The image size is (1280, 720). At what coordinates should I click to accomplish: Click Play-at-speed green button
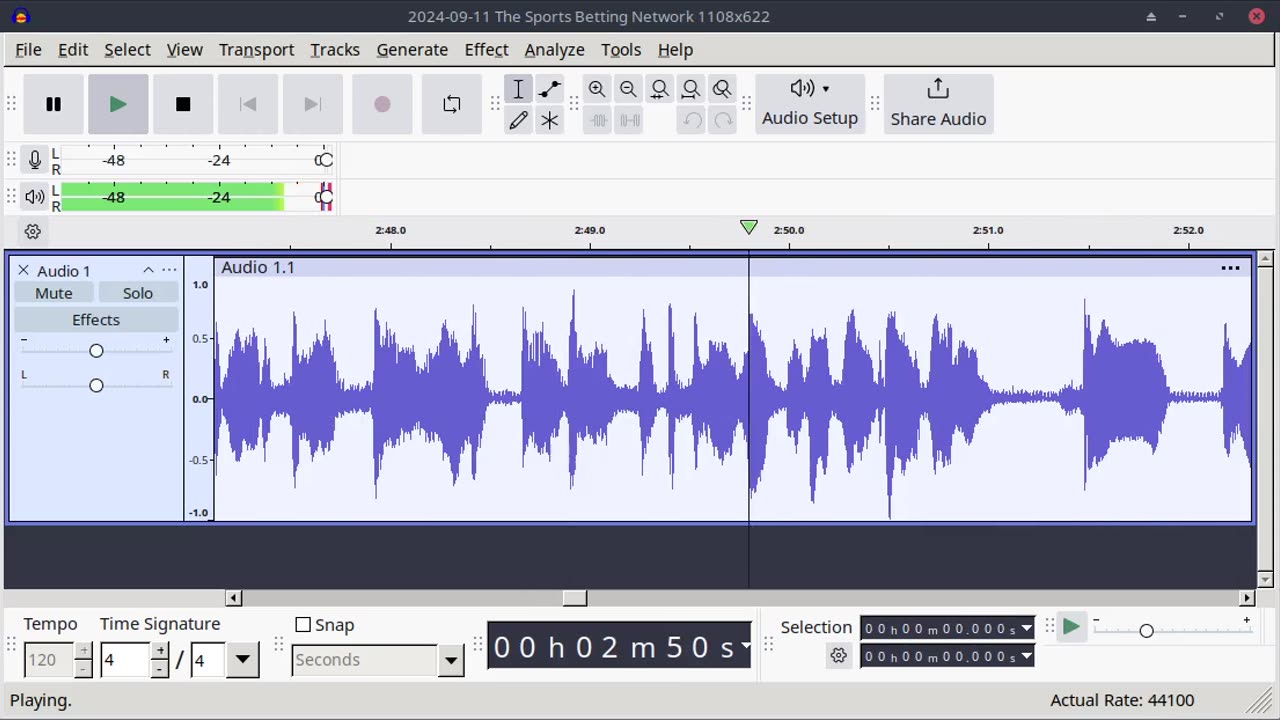click(x=1071, y=627)
